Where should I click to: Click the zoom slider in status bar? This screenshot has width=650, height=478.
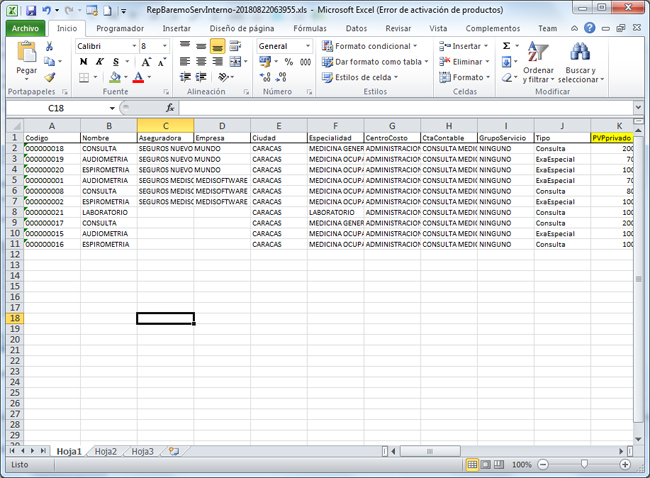(585, 466)
